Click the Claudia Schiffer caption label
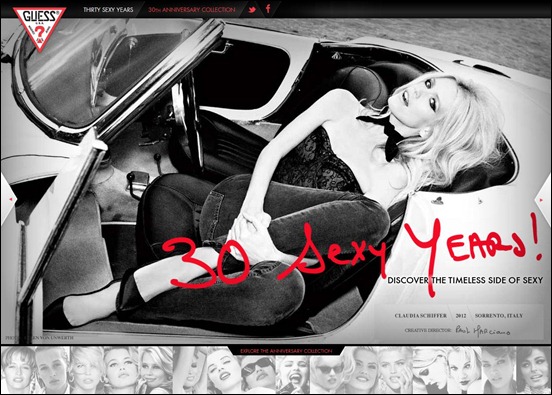Screen dimensions: 552x395 pyautogui.click(x=420, y=316)
